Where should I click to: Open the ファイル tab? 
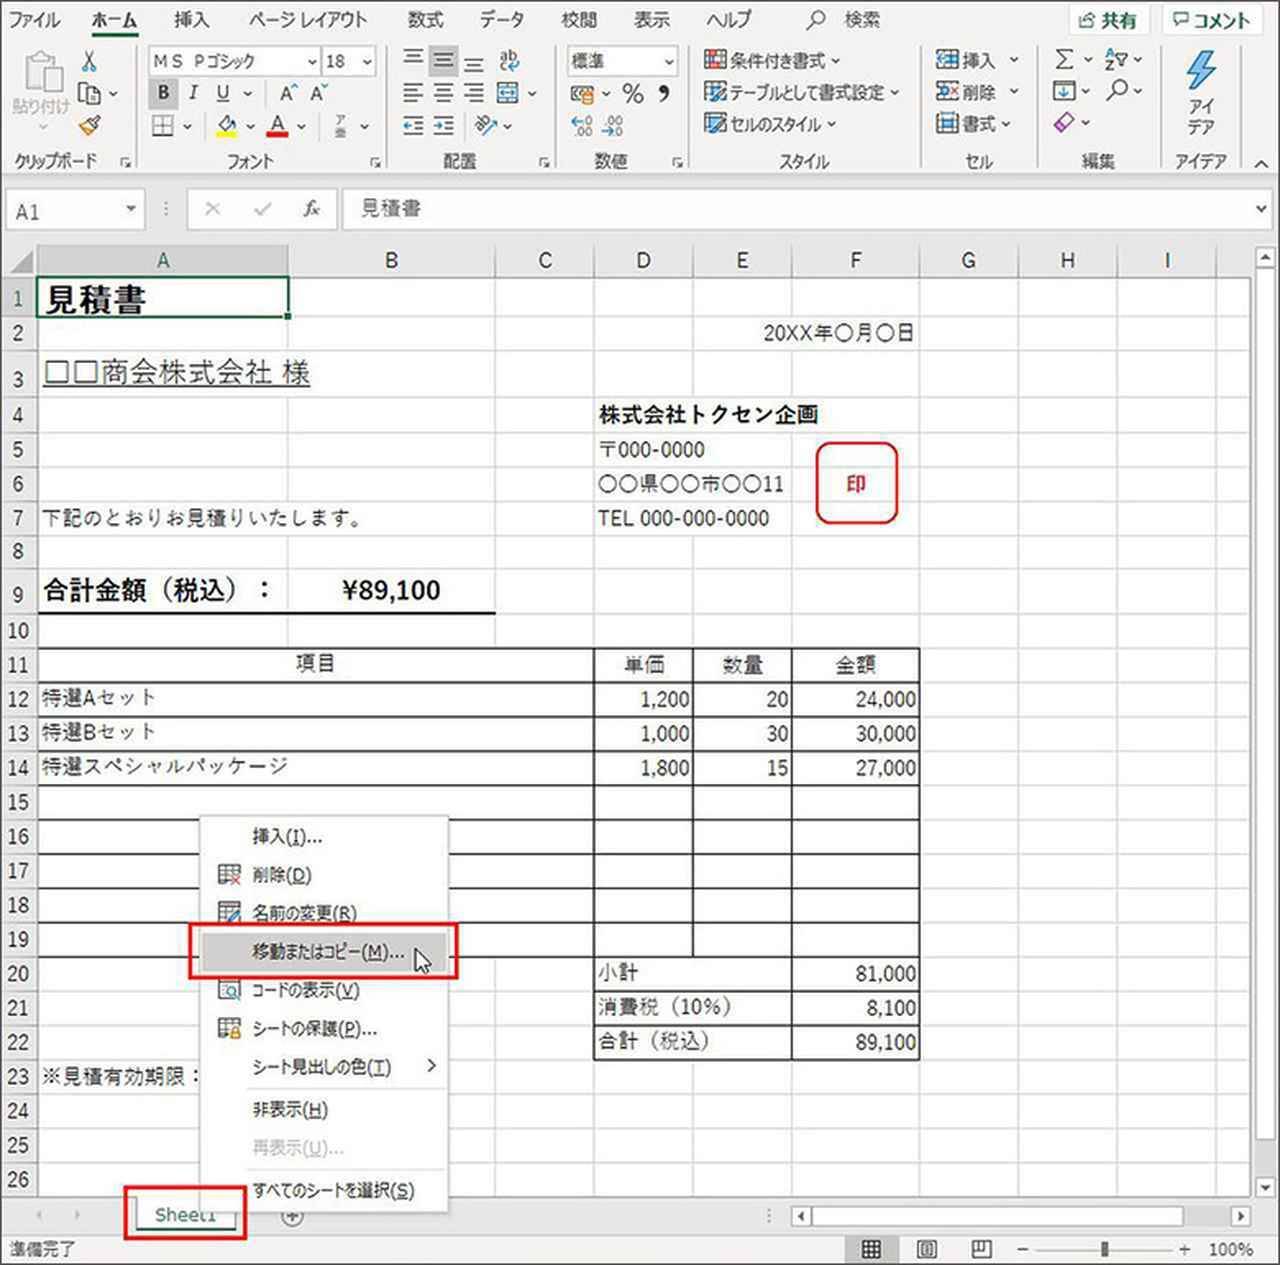click(35, 19)
